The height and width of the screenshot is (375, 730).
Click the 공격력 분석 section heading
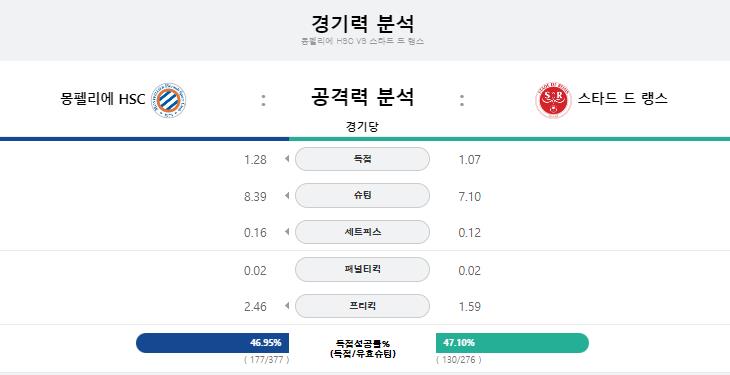[x=362, y=97]
